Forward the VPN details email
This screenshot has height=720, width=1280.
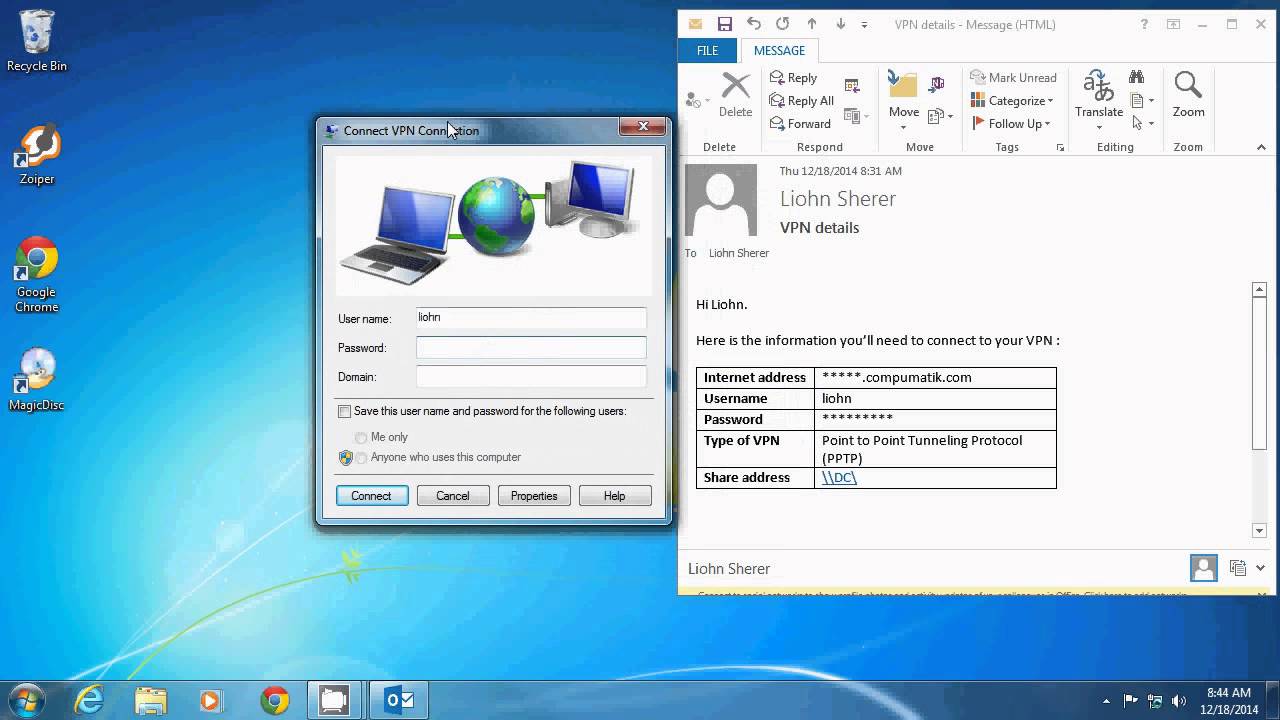799,123
